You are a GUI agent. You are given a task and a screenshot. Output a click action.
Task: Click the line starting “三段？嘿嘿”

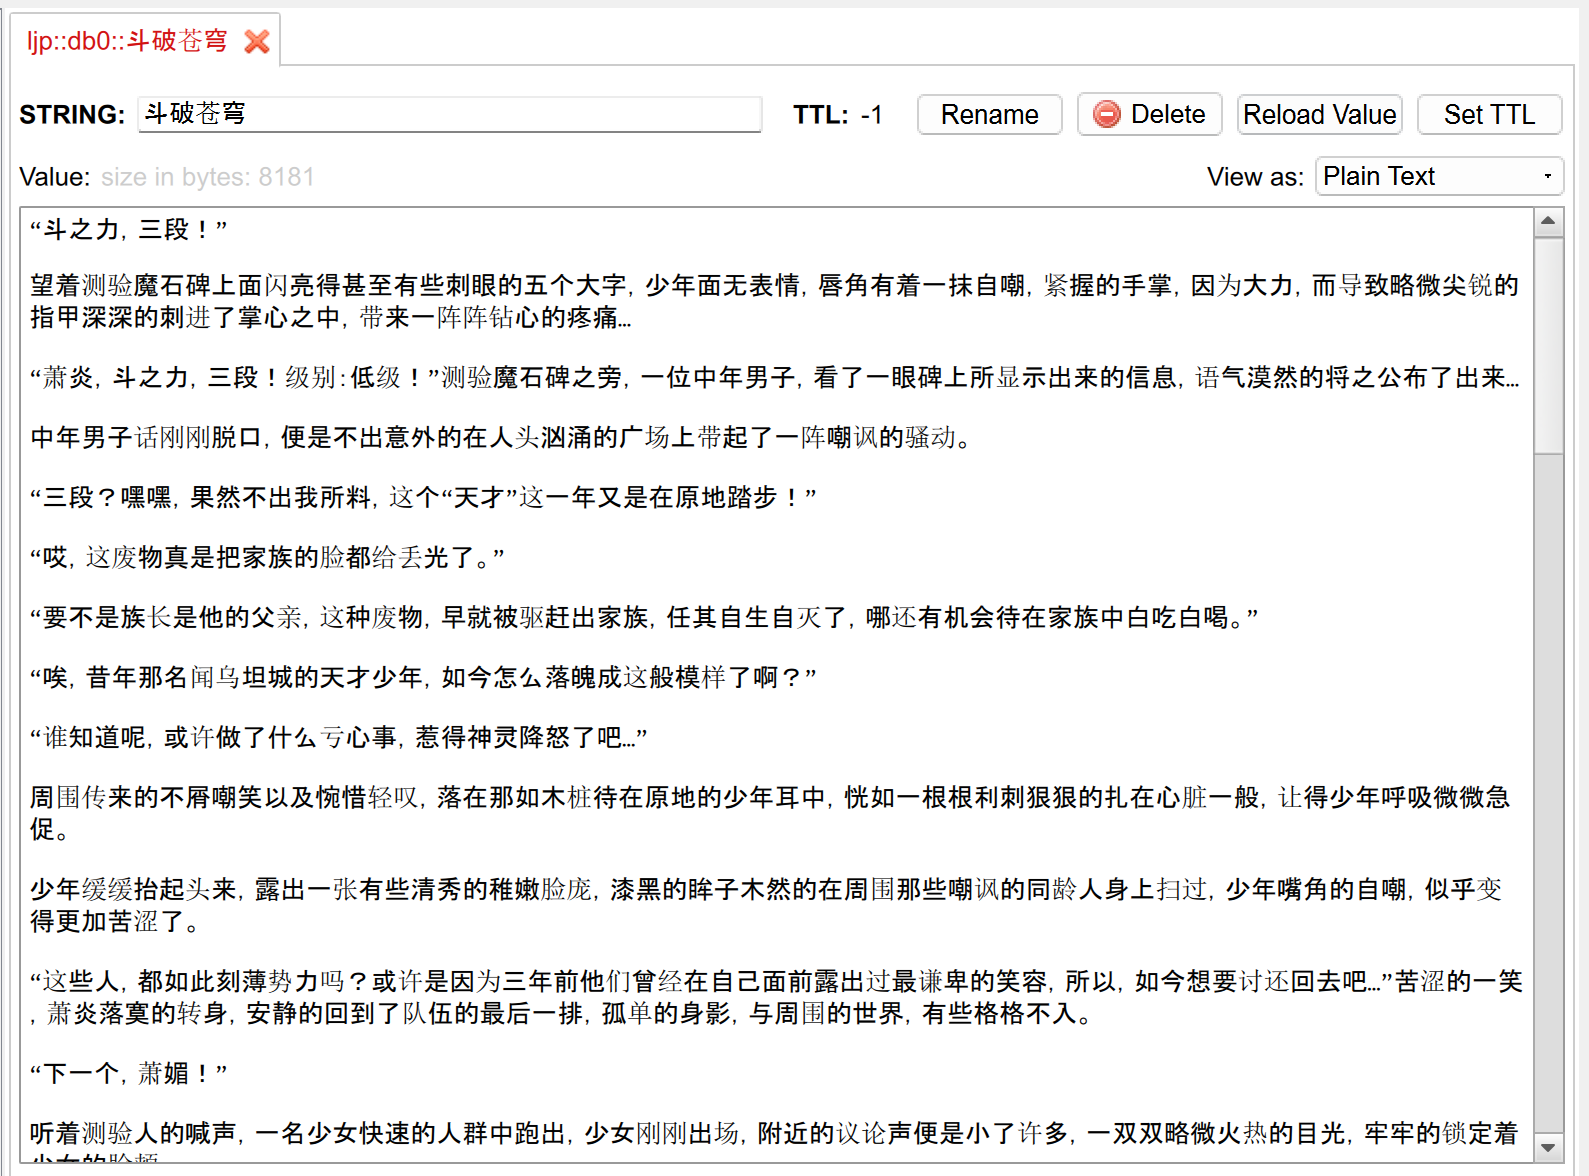point(424,498)
